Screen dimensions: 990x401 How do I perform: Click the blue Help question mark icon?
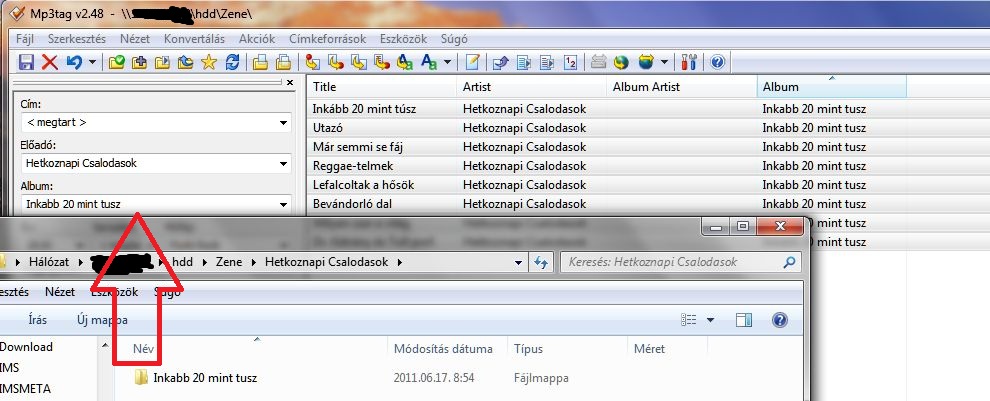coord(717,62)
